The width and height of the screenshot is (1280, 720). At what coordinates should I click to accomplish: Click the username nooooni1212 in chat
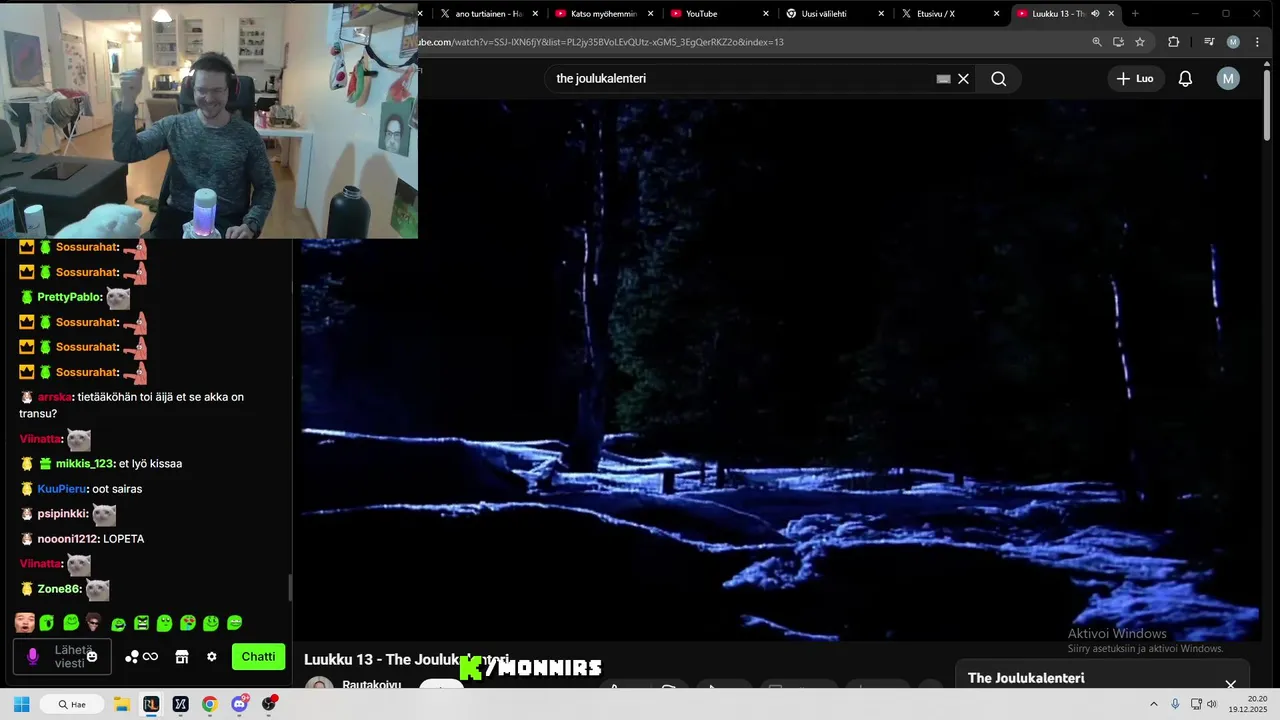tap(67, 539)
